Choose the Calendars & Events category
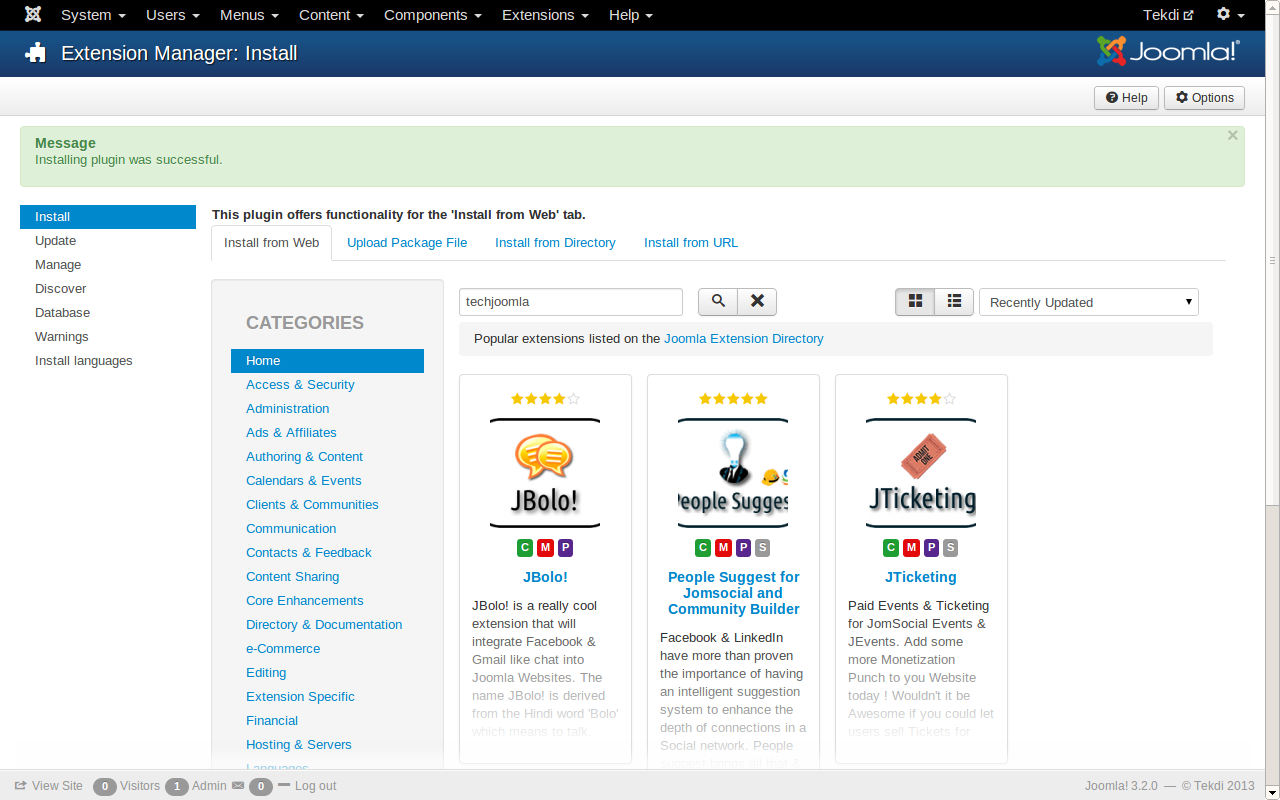 click(x=304, y=480)
